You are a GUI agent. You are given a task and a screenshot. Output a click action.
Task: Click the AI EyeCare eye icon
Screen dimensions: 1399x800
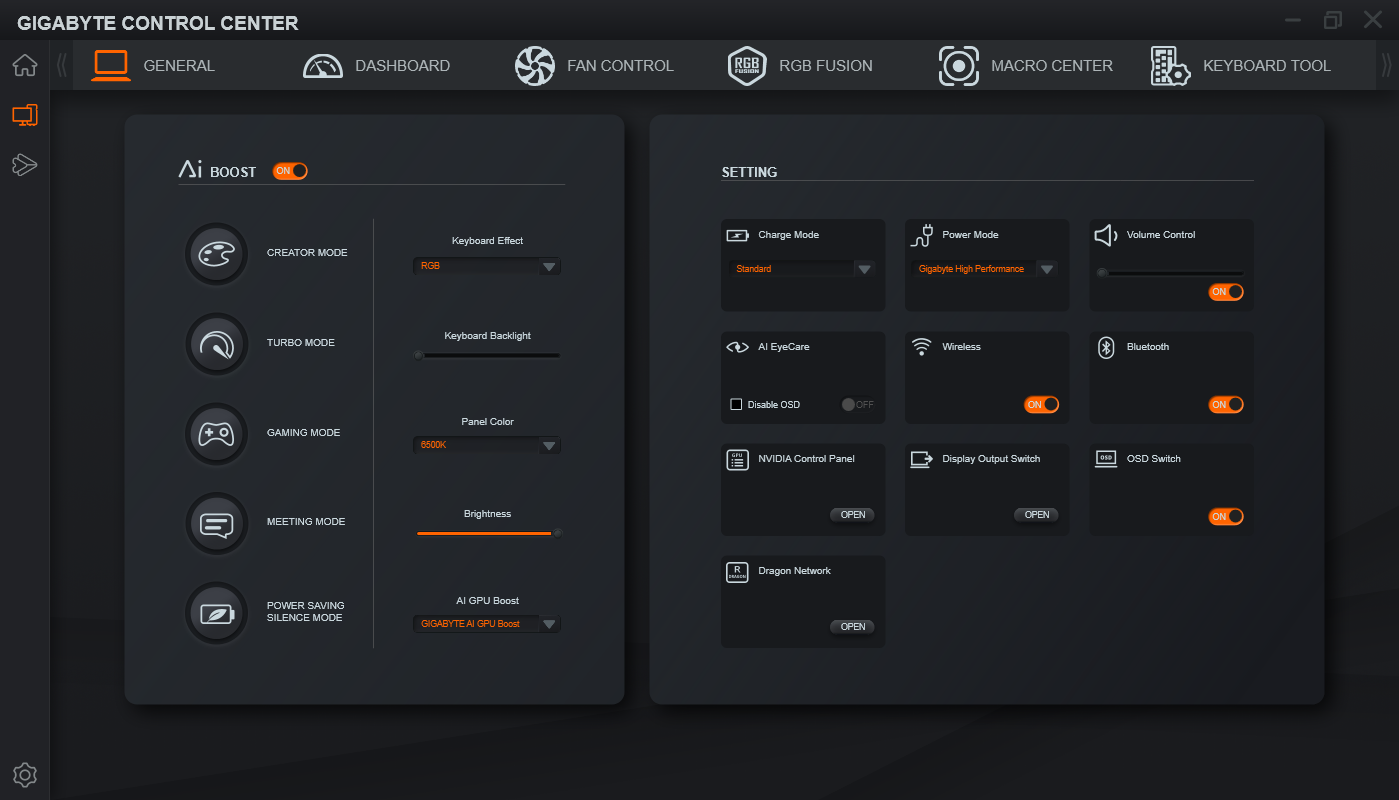738,348
